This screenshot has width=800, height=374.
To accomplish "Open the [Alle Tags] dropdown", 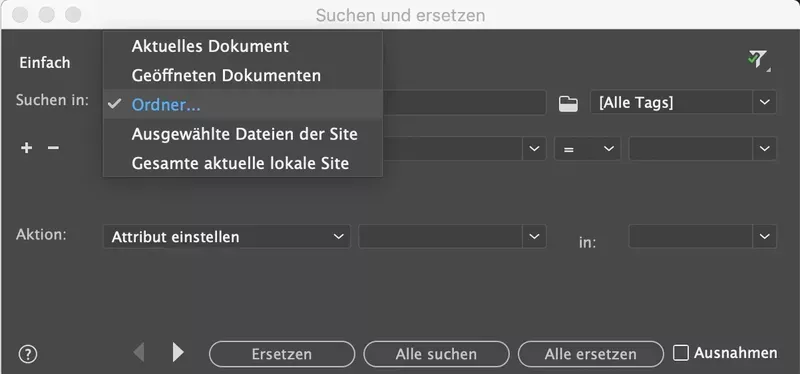I will [x=683, y=102].
